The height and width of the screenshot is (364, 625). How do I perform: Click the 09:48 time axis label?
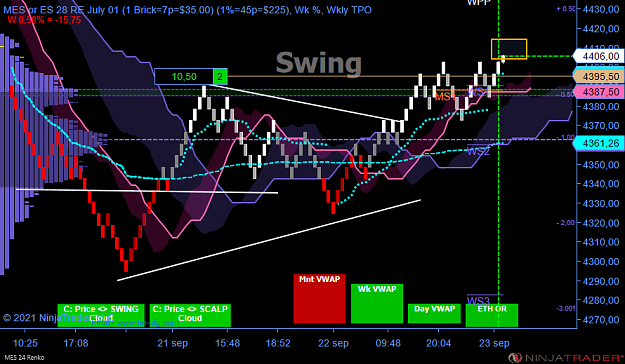point(388,343)
